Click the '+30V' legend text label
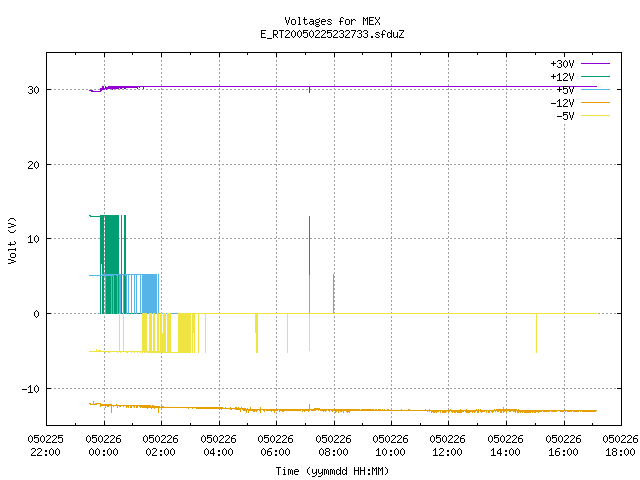This screenshot has height=480, width=640. click(x=562, y=64)
